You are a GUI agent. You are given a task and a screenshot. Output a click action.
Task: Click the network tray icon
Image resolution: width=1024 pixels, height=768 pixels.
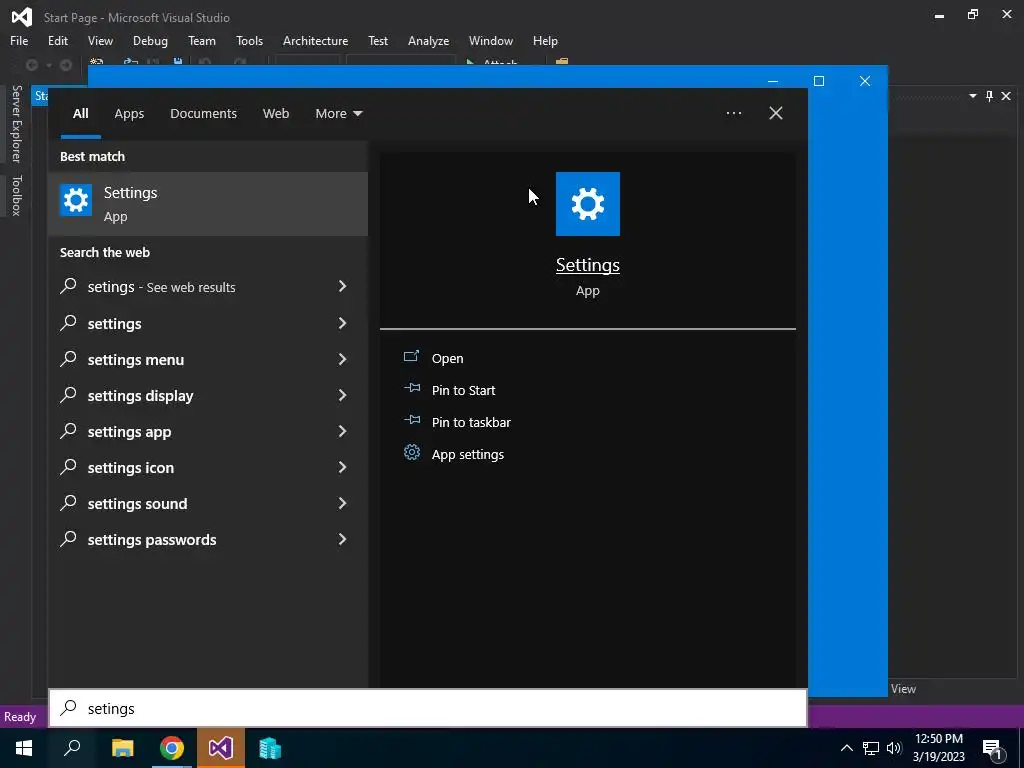tap(871, 748)
